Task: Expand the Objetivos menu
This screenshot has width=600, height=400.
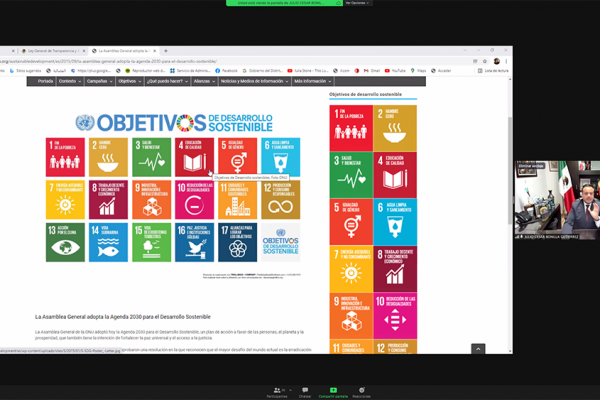Action: (130, 81)
